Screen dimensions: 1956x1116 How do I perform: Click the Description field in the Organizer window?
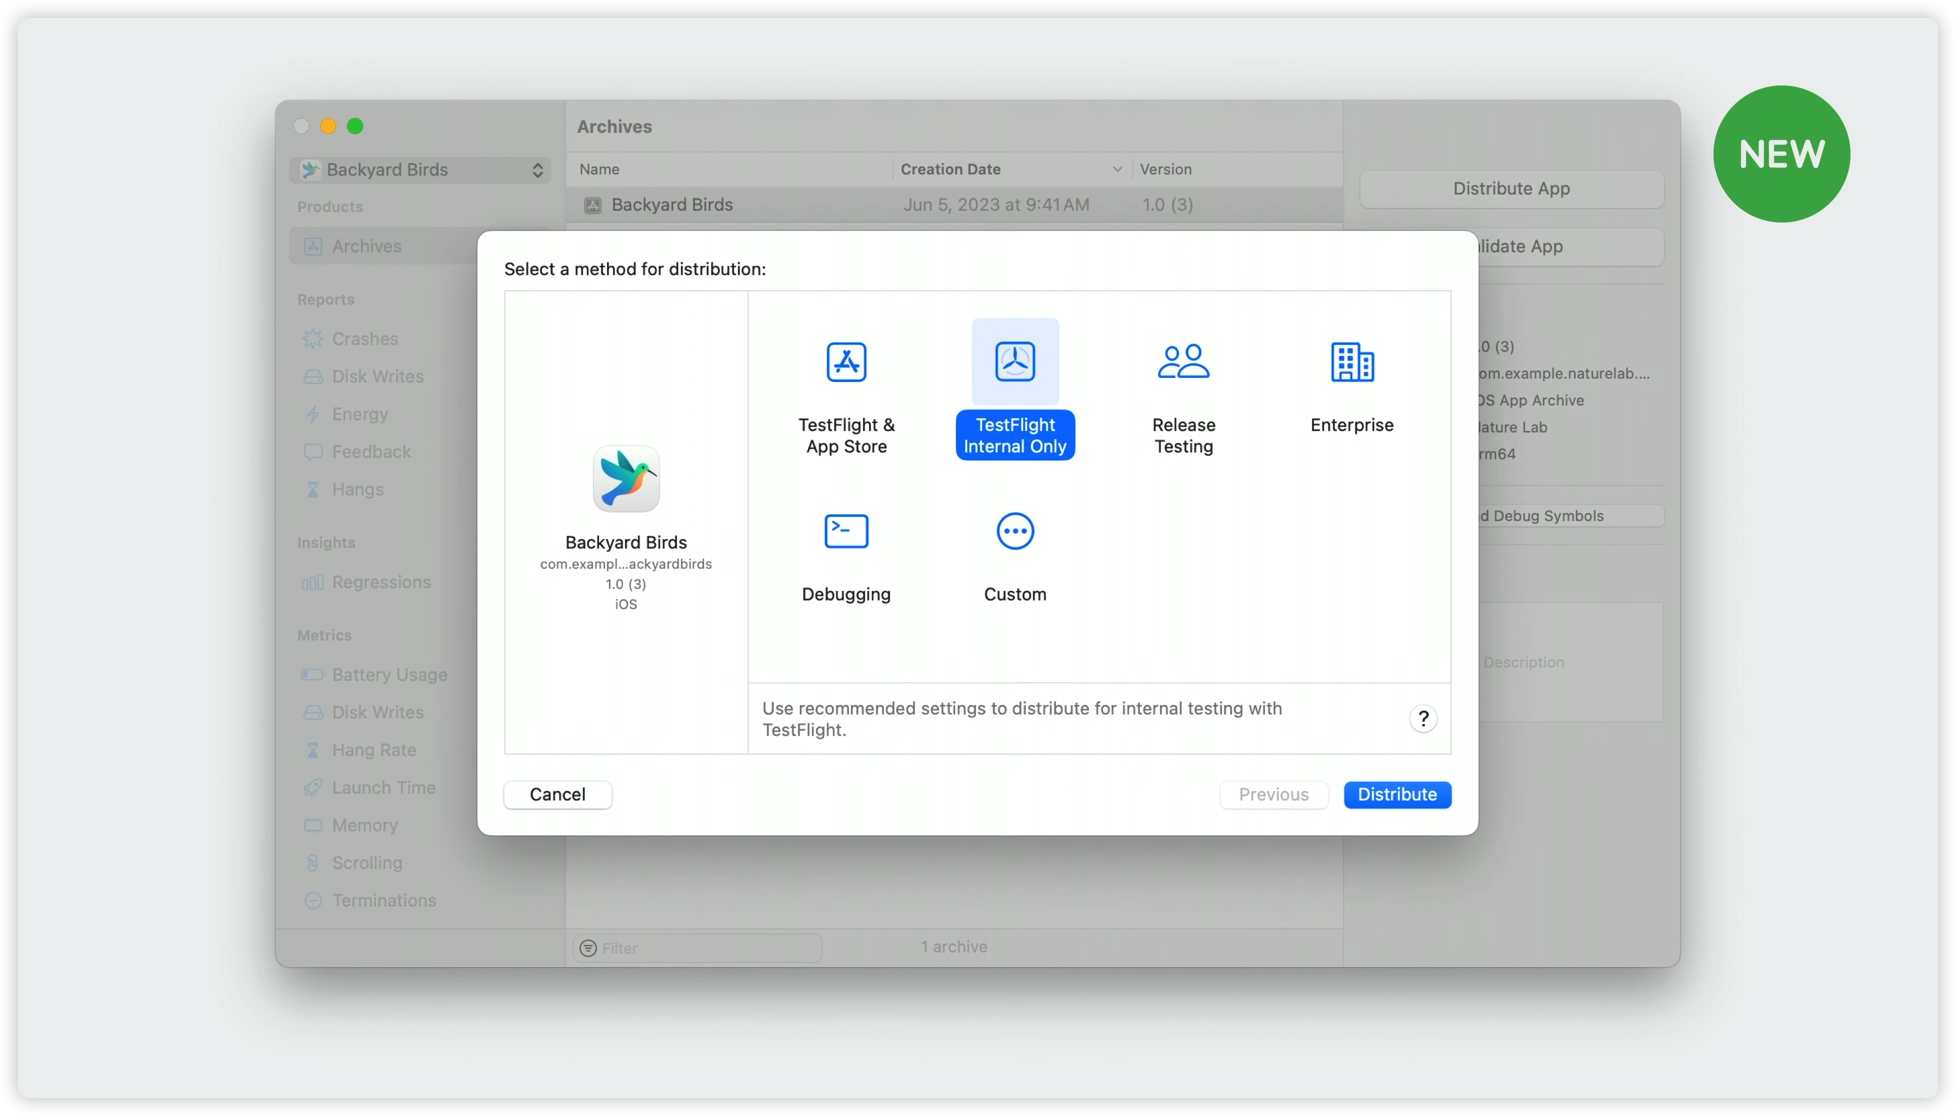[x=1570, y=662]
